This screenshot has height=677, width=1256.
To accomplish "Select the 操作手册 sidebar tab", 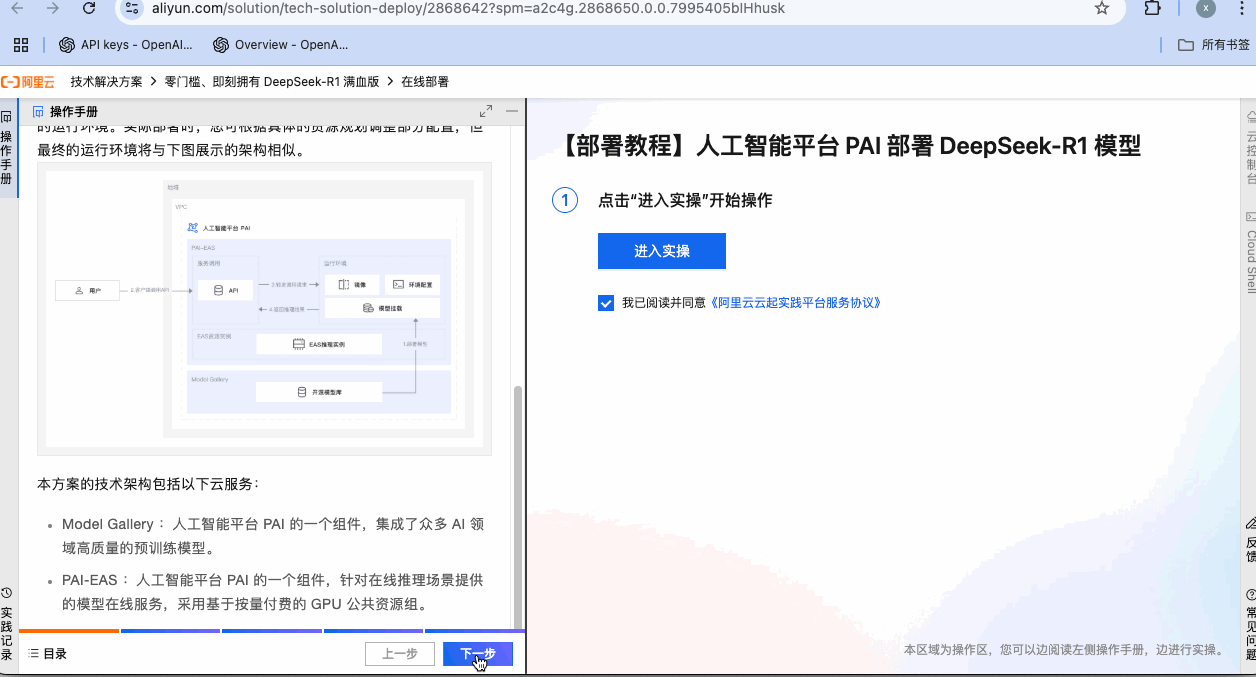I will point(7,147).
